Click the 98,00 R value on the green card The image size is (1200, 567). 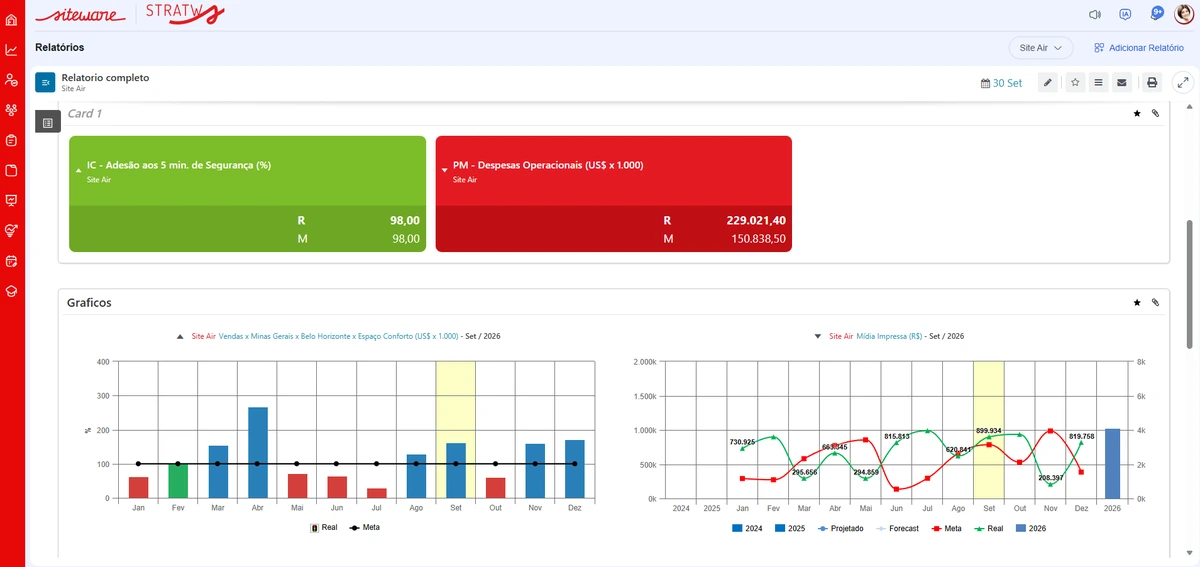[x=405, y=220]
